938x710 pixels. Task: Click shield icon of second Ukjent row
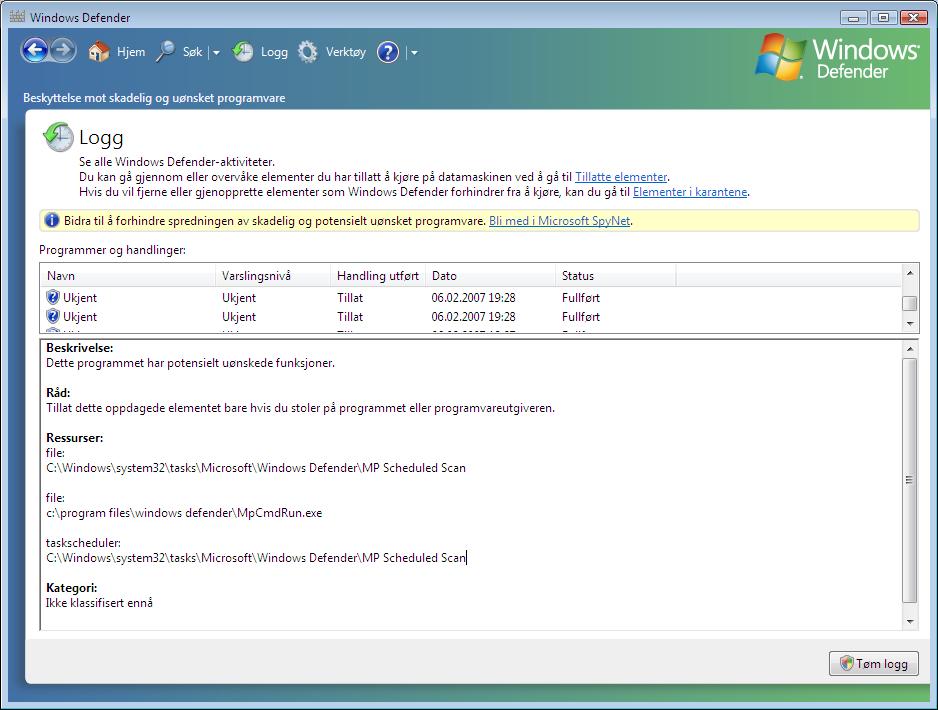(x=53, y=316)
